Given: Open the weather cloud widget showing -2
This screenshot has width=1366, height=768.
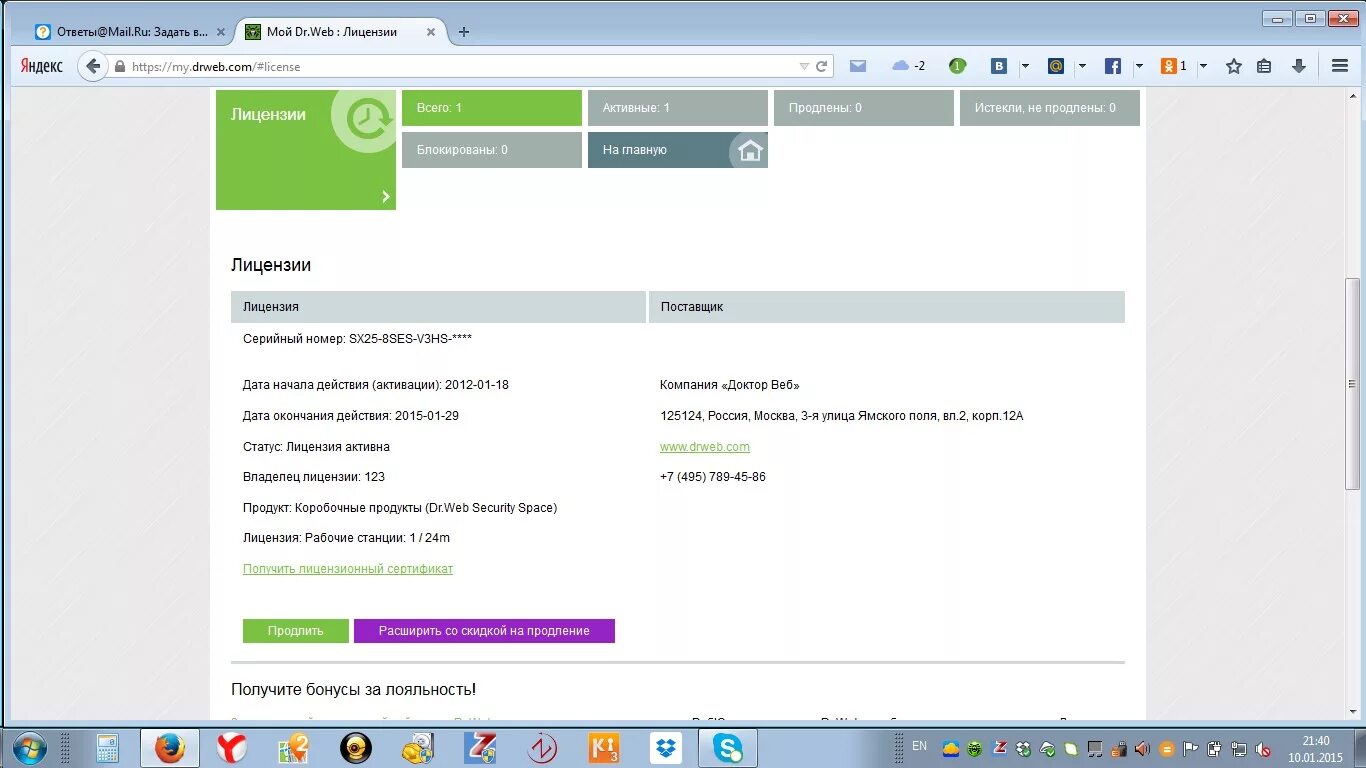Looking at the screenshot, I should [909, 66].
